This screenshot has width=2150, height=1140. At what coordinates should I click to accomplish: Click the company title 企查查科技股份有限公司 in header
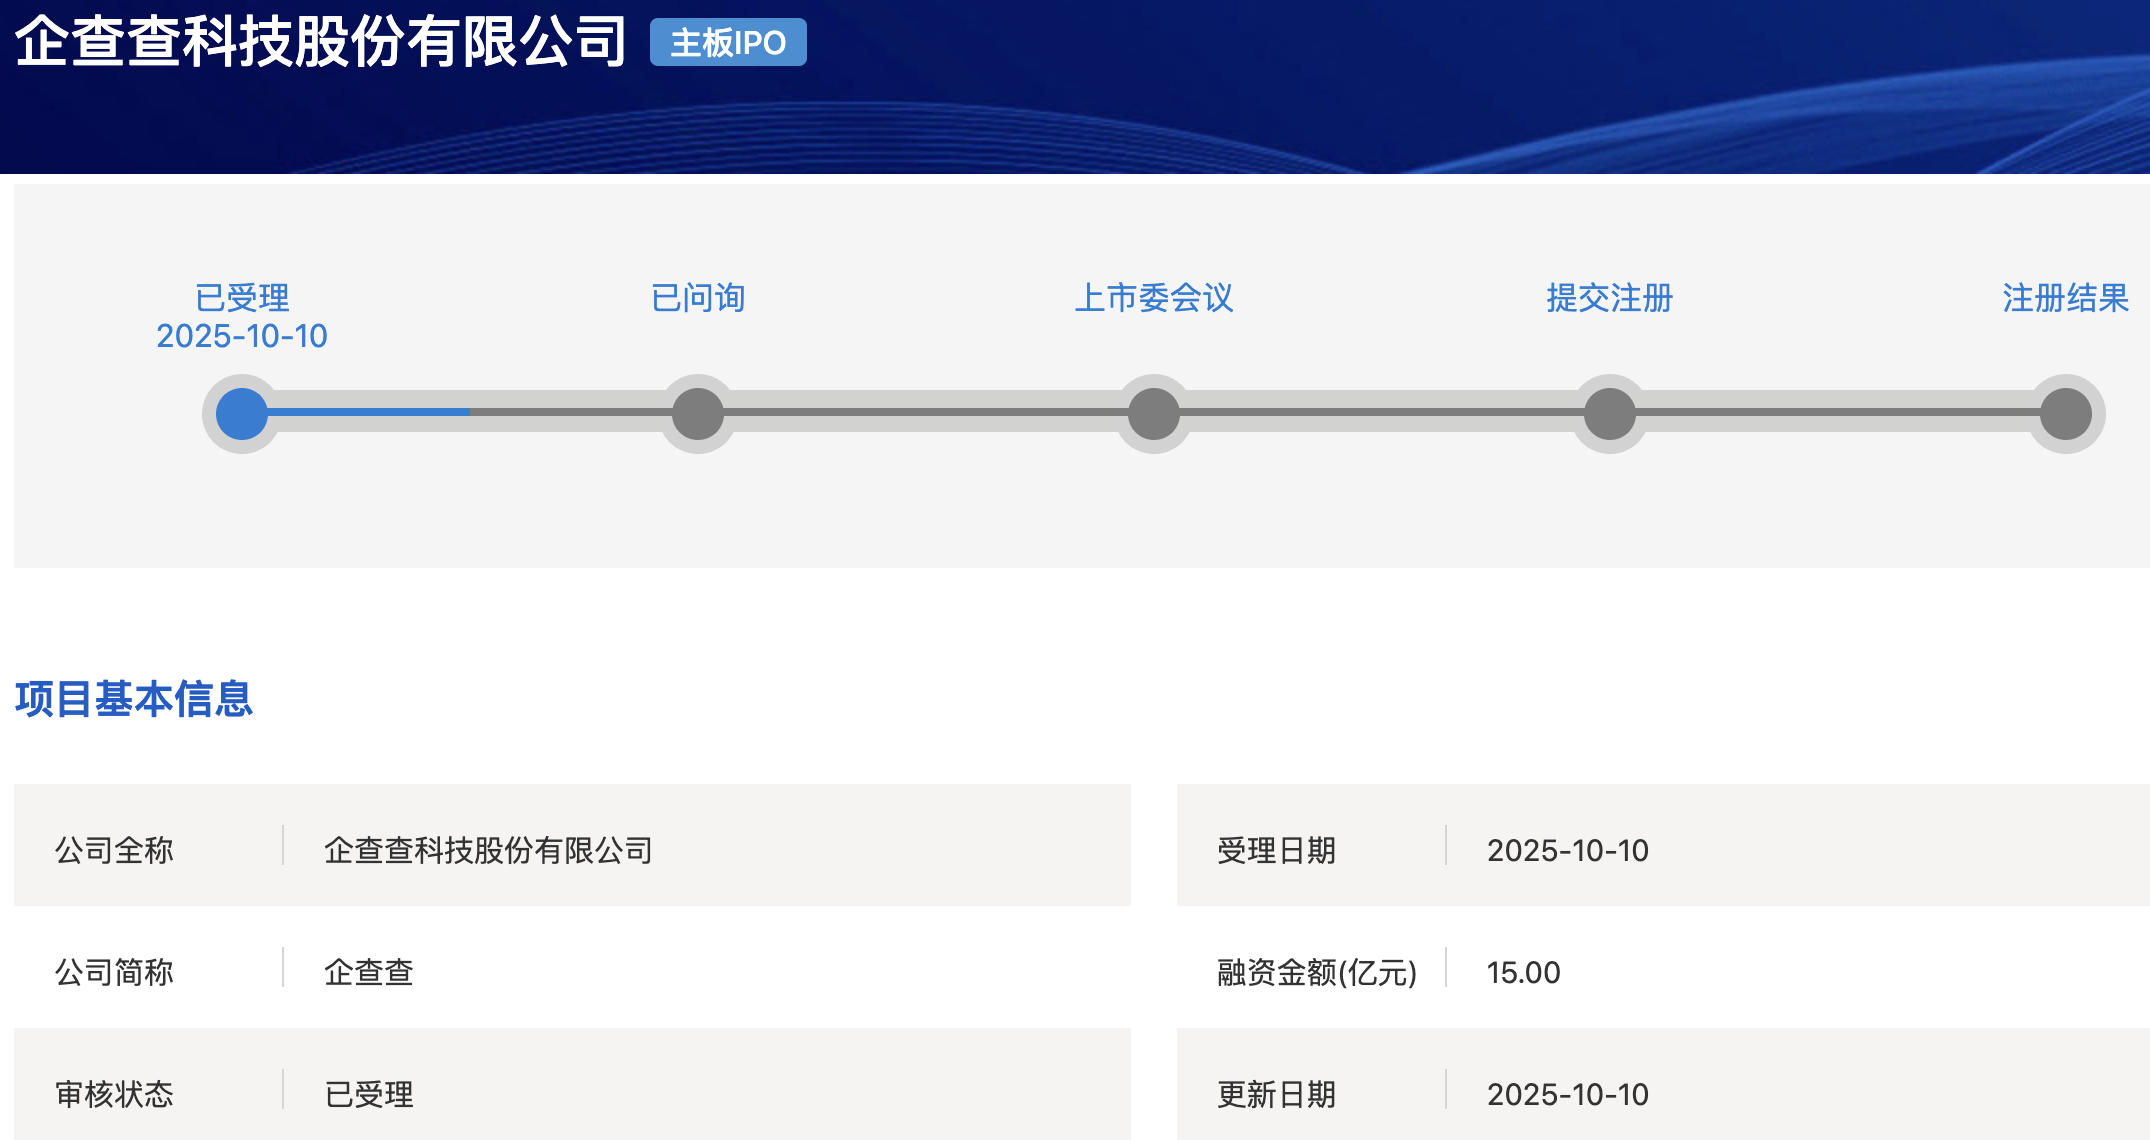click(320, 42)
